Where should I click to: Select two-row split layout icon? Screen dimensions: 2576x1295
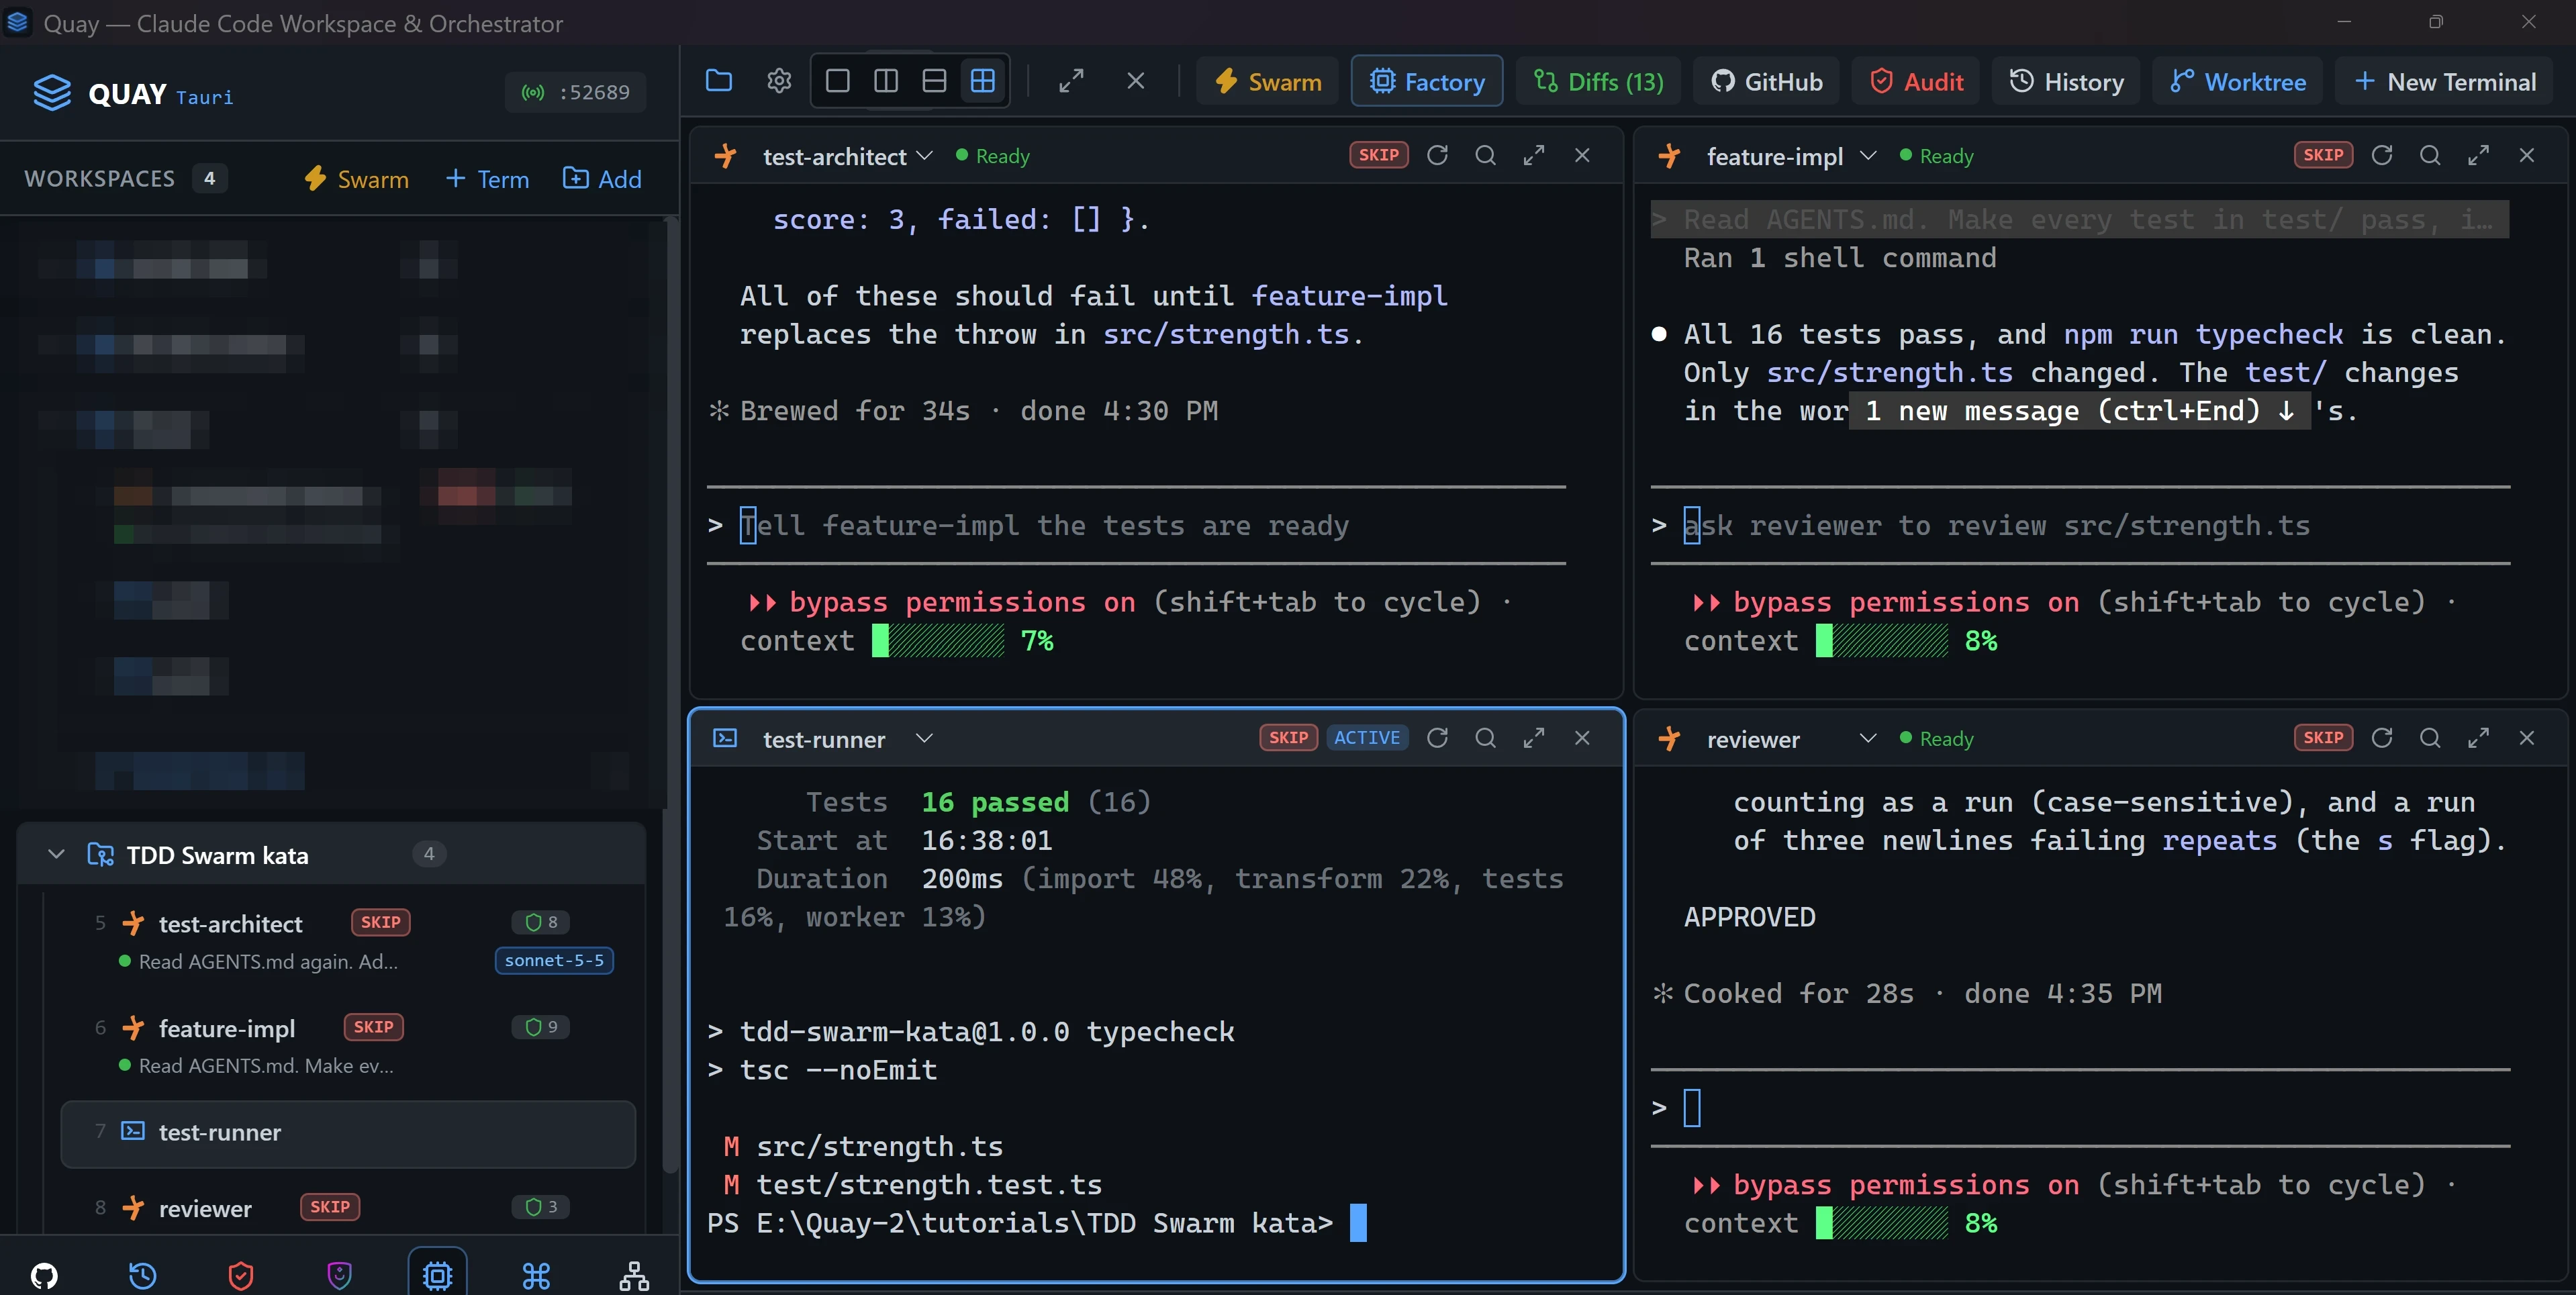pyautogui.click(x=934, y=81)
